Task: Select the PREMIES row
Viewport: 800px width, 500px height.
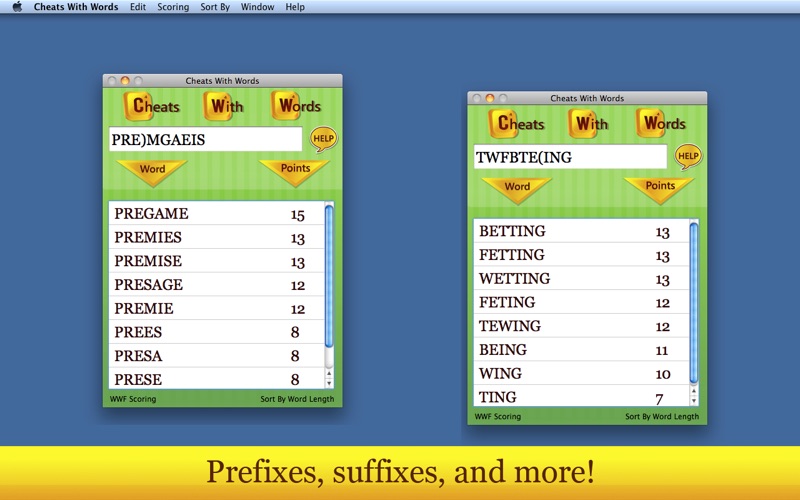Action: tap(216, 237)
